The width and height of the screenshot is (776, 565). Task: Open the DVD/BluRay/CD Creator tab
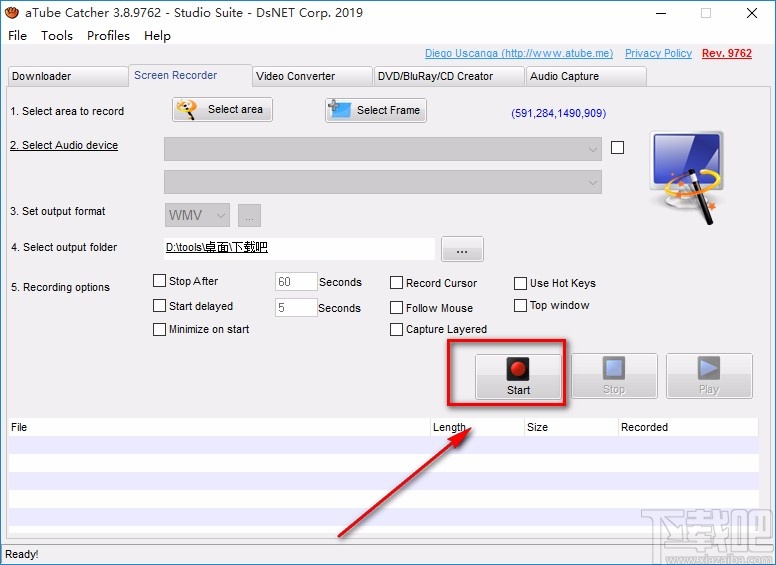449,76
